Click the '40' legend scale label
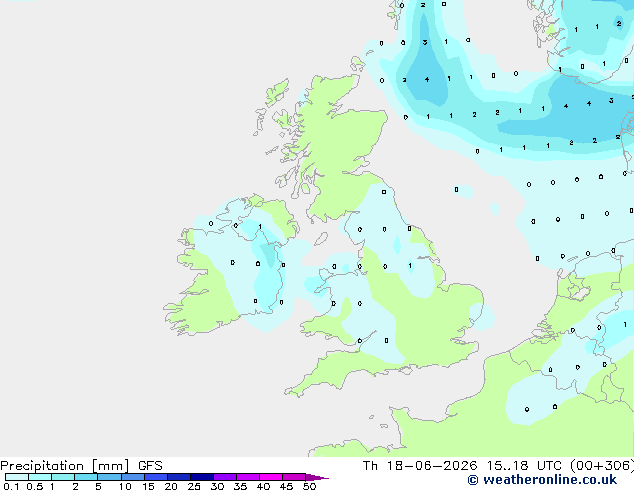The image size is (634, 490). 263,486
